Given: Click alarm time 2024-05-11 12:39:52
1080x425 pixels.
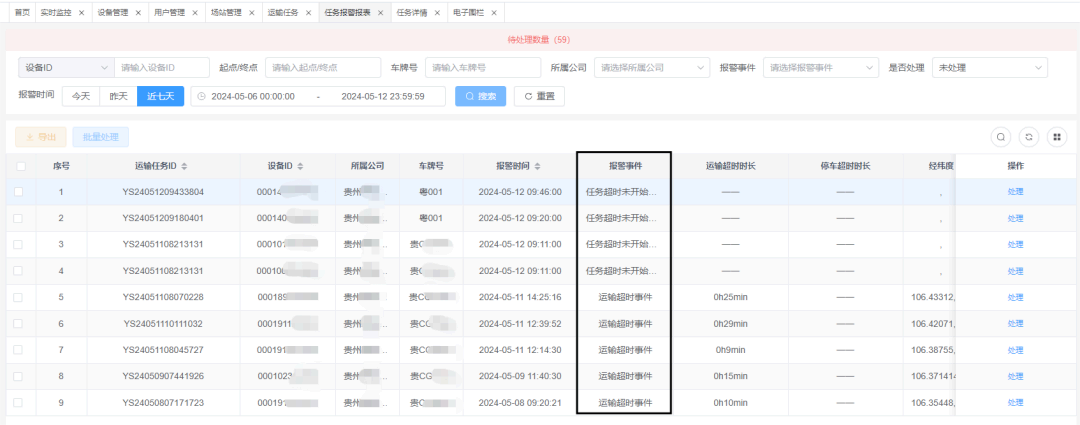Looking at the screenshot, I should coord(520,324).
